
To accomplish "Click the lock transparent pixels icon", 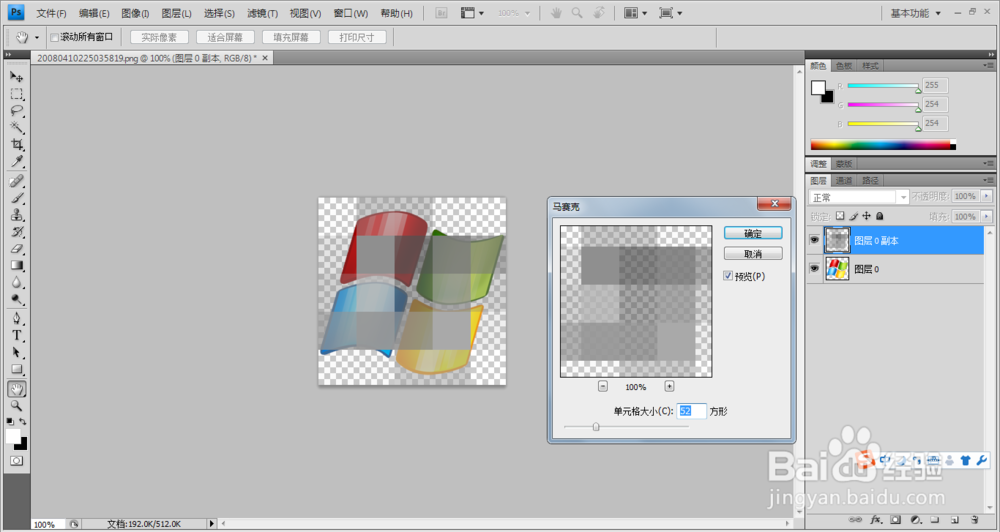I will point(840,216).
